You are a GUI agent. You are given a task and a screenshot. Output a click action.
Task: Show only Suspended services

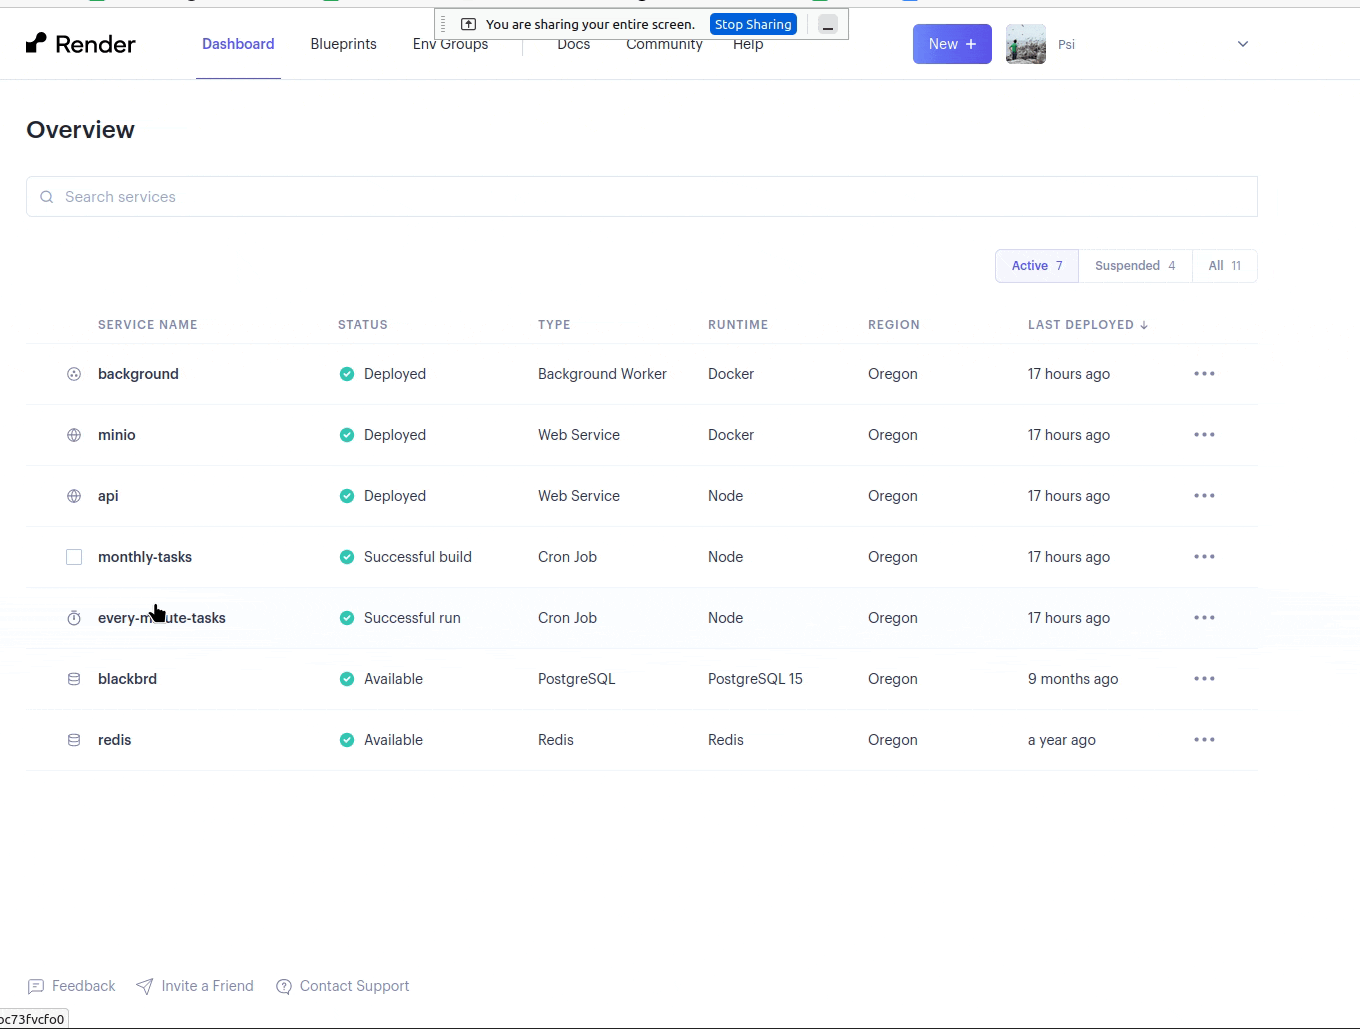(x=1135, y=266)
